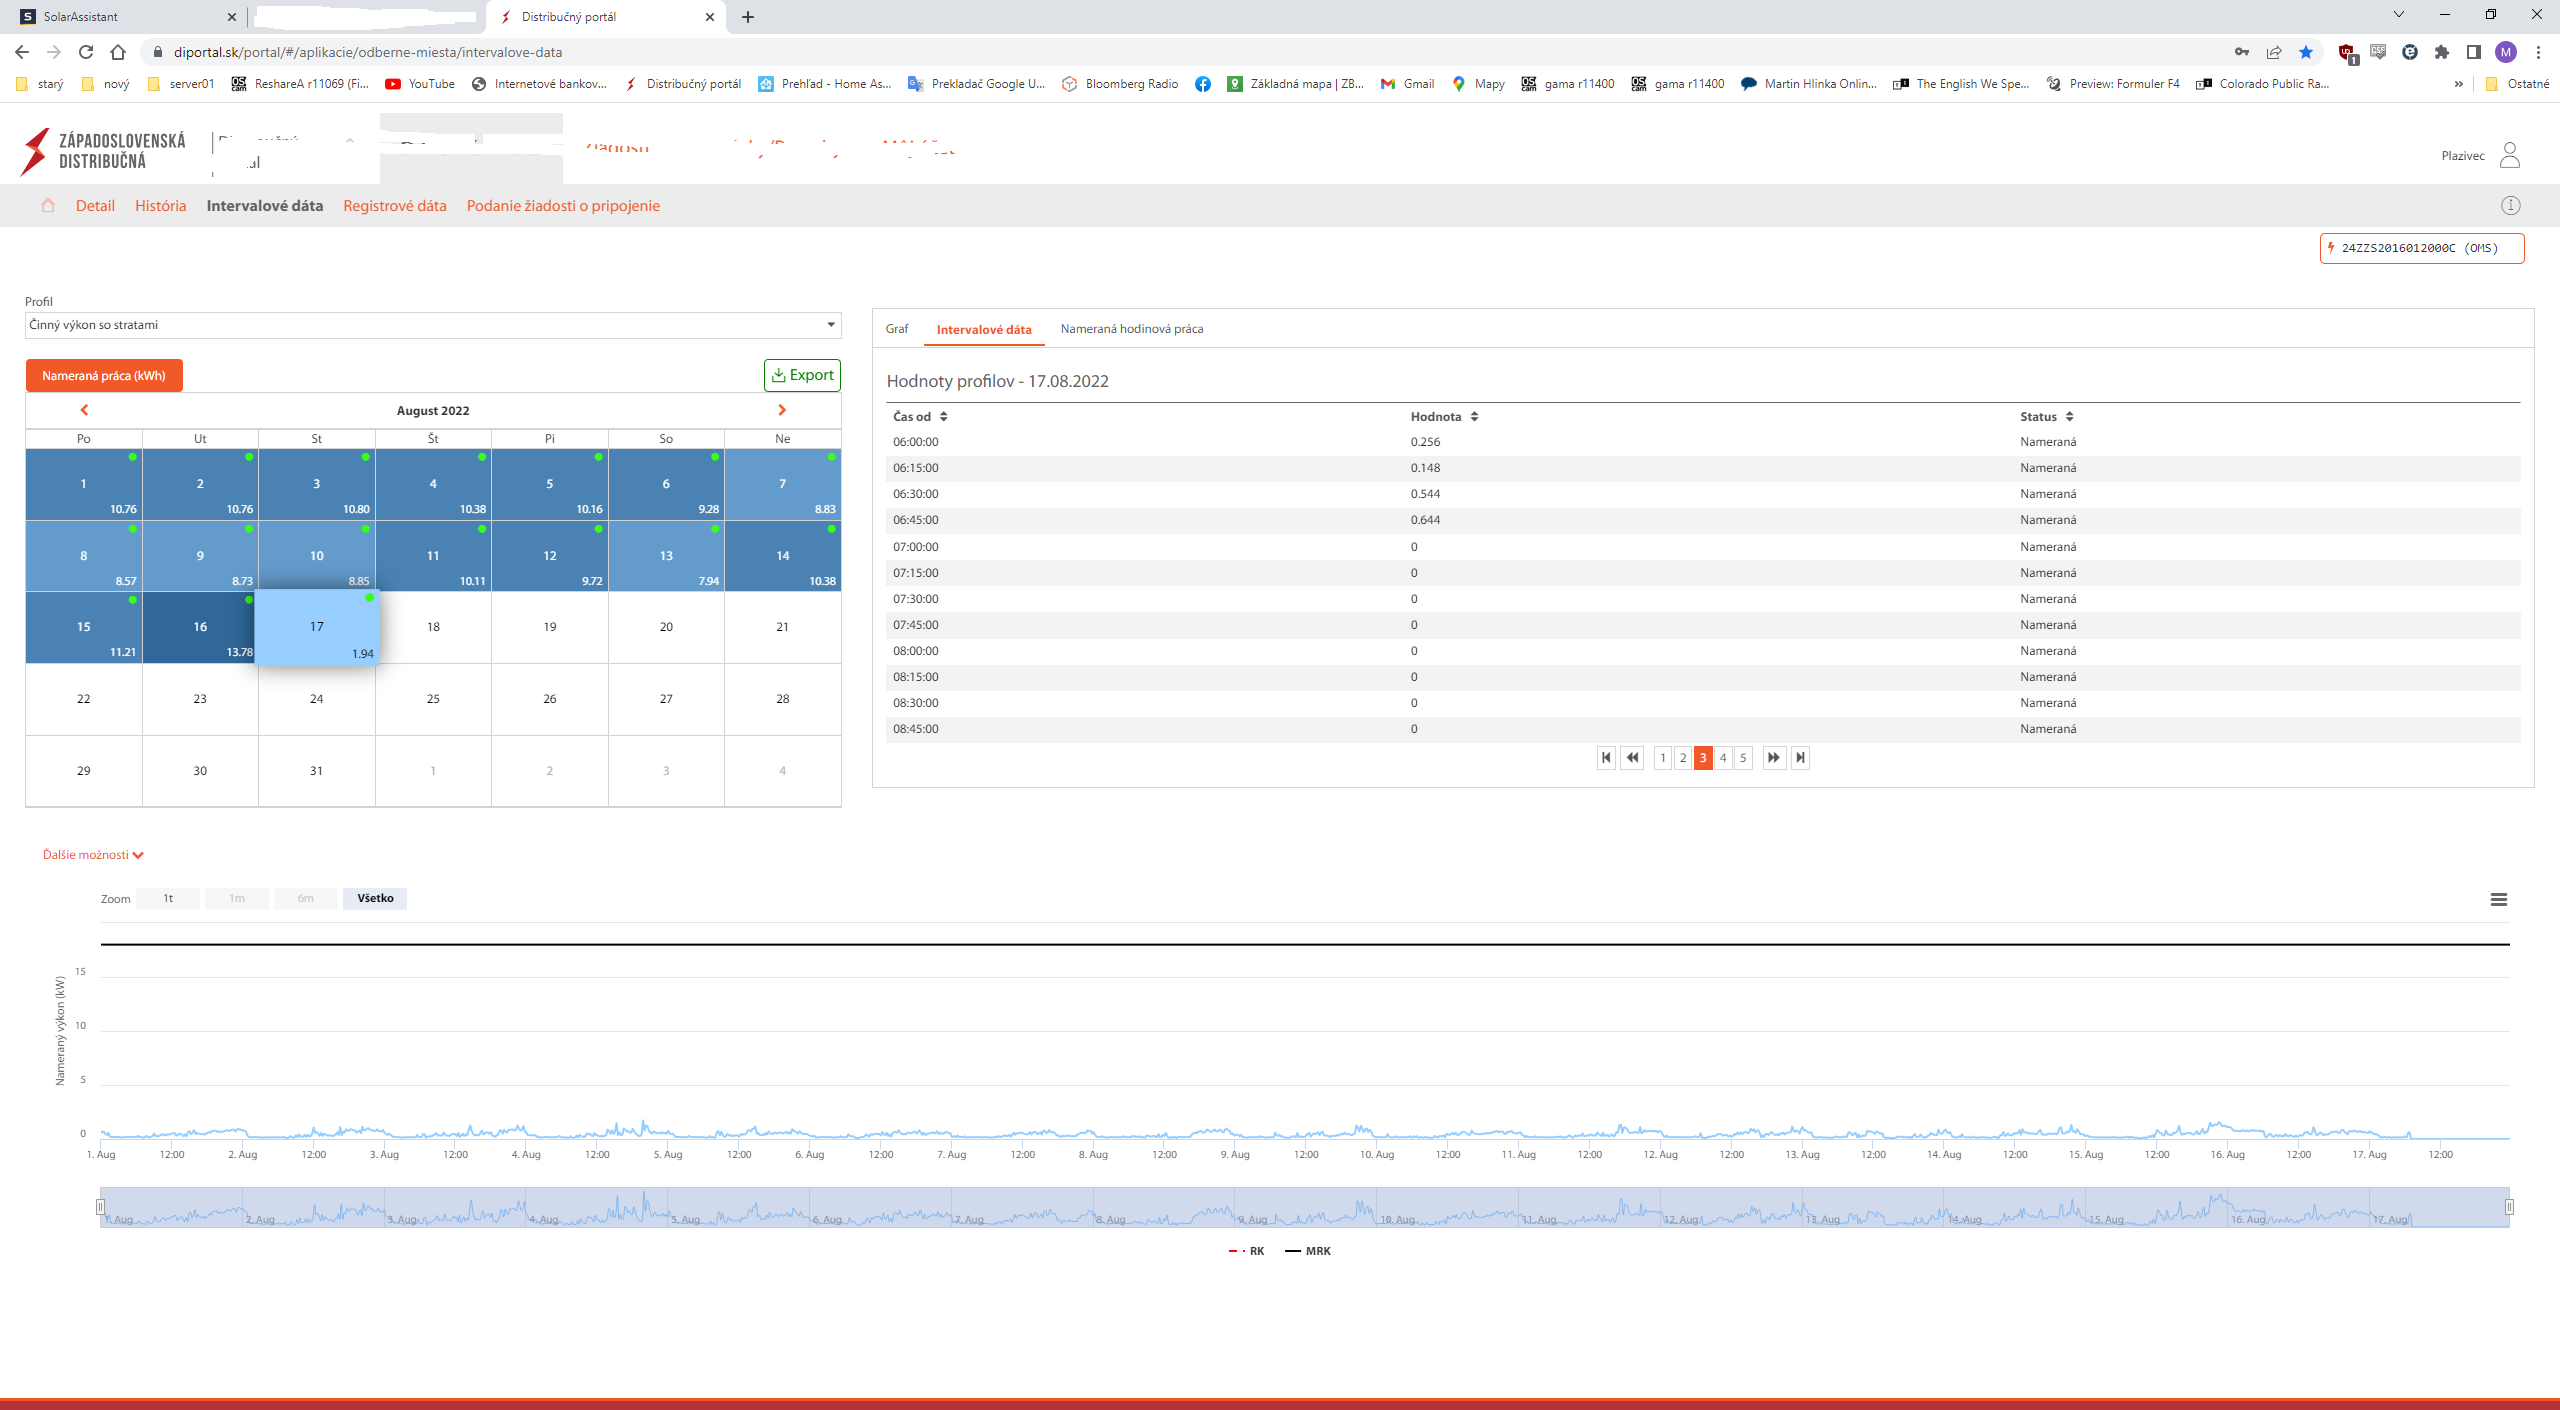Open Chrome profile avatar M
This screenshot has width=2560, height=1410.
coord(2506,52)
